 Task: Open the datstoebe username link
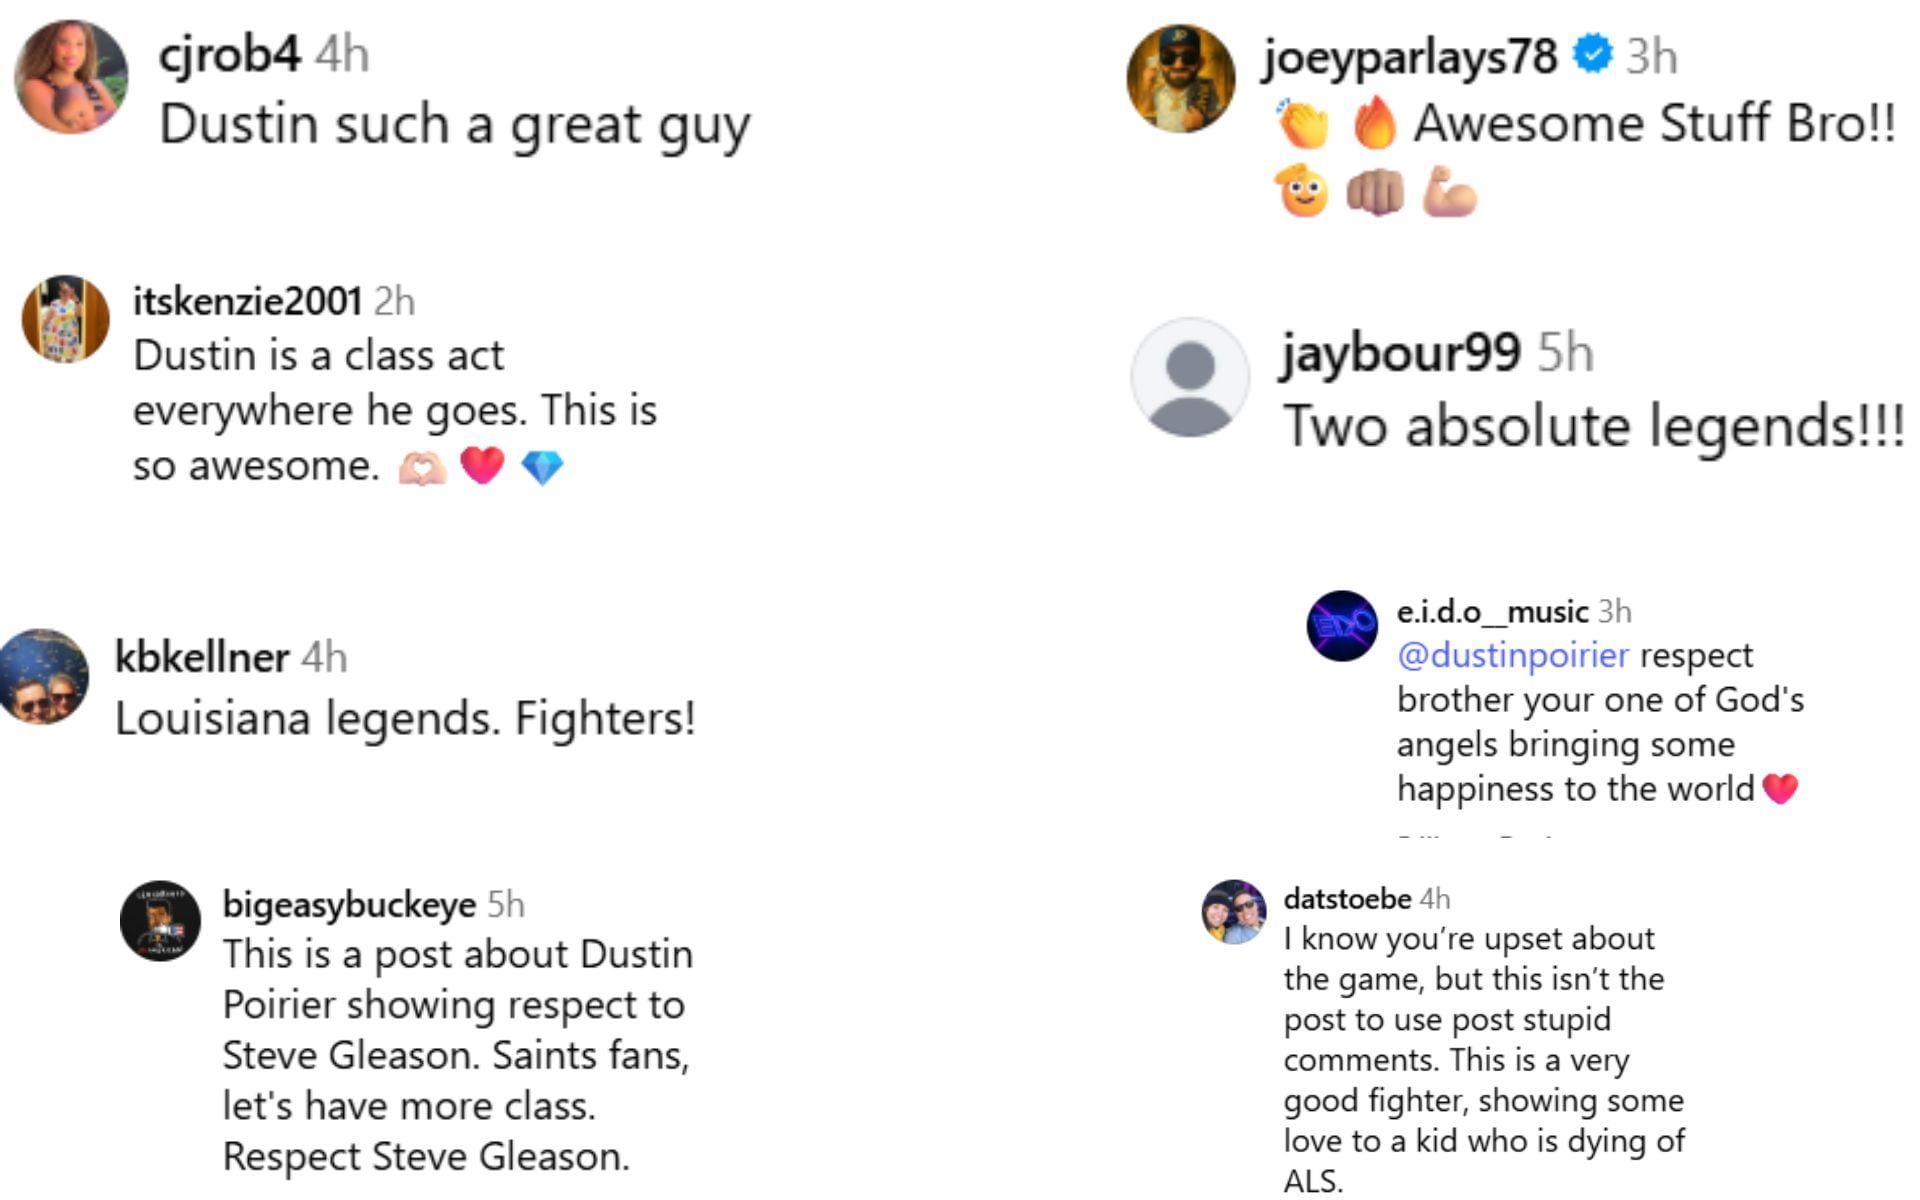click(1347, 898)
